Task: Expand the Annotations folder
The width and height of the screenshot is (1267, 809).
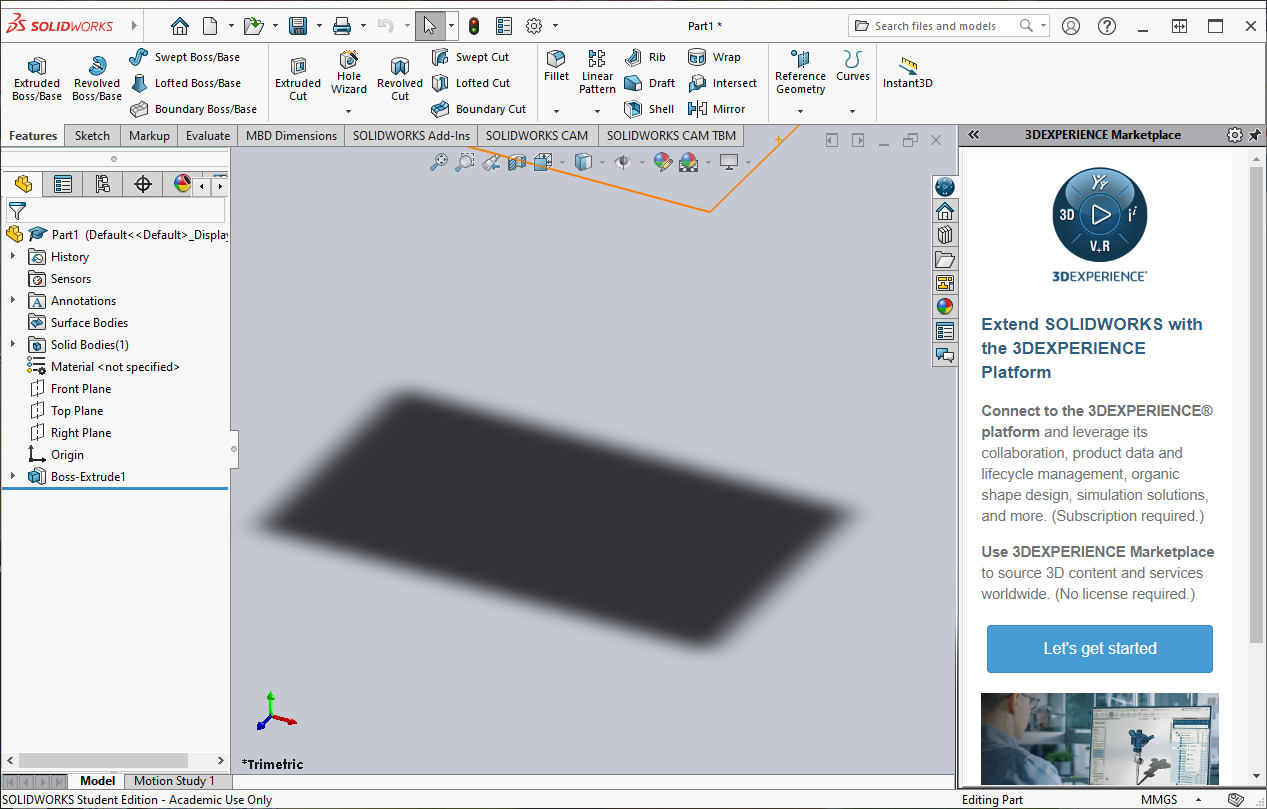Action: click(x=13, y=301)
